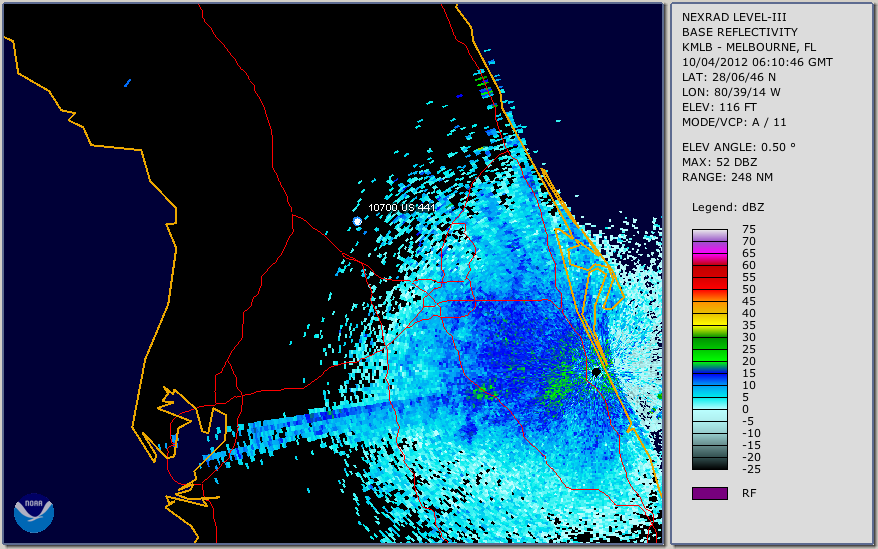Click the "10700 US 441" map label
The height and width of the screenshot is (549, 878).
pos(401,207)
